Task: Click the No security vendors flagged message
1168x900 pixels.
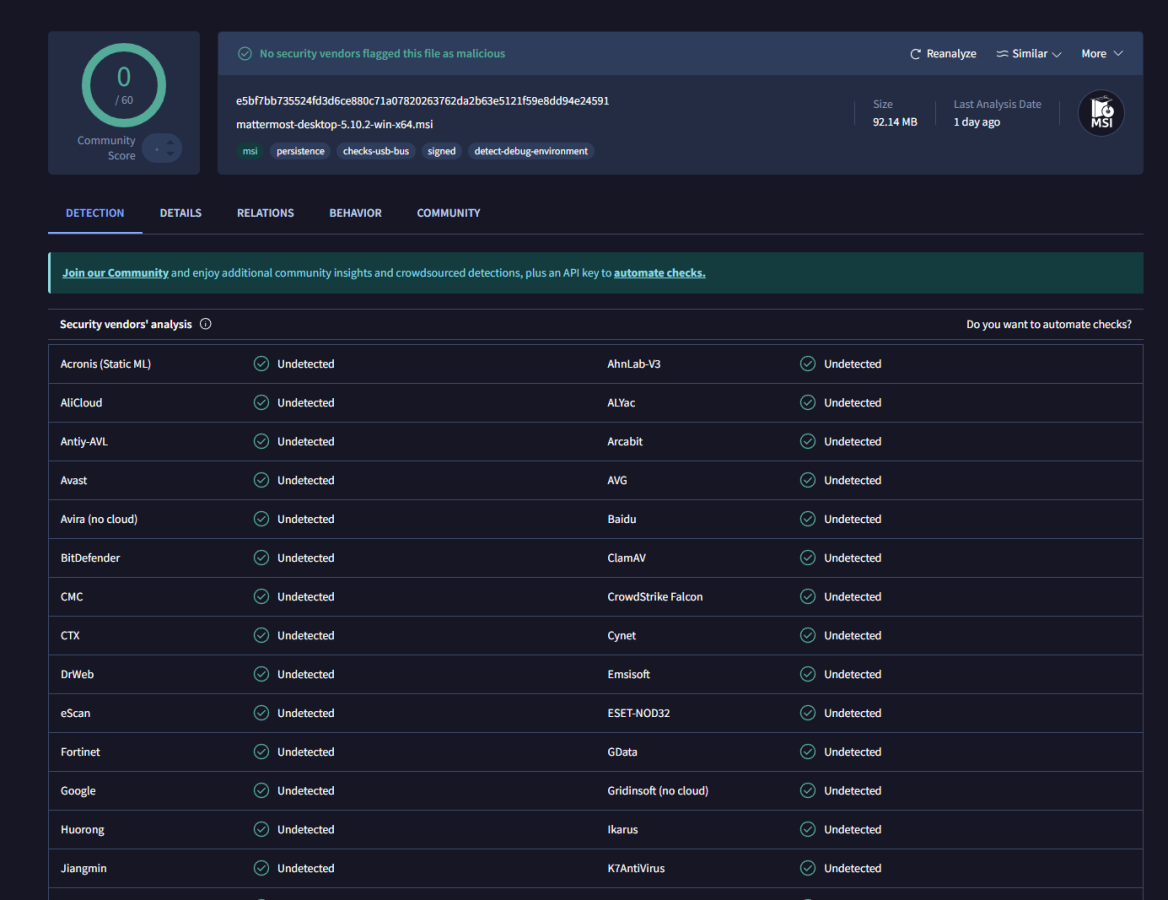Action: point(382,54)
